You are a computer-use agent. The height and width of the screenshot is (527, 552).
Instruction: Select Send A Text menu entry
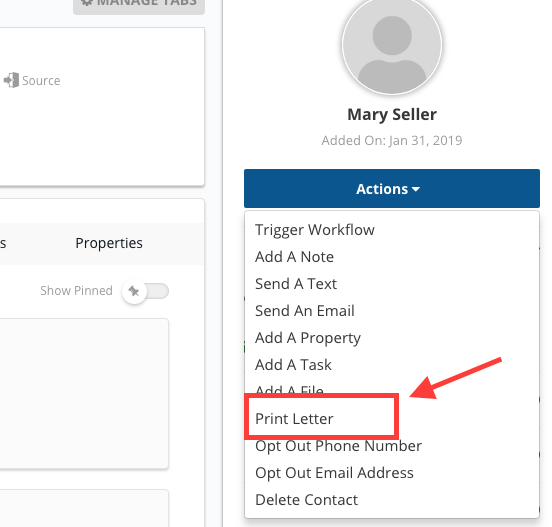pyautogui.click(x=296, y=284)
